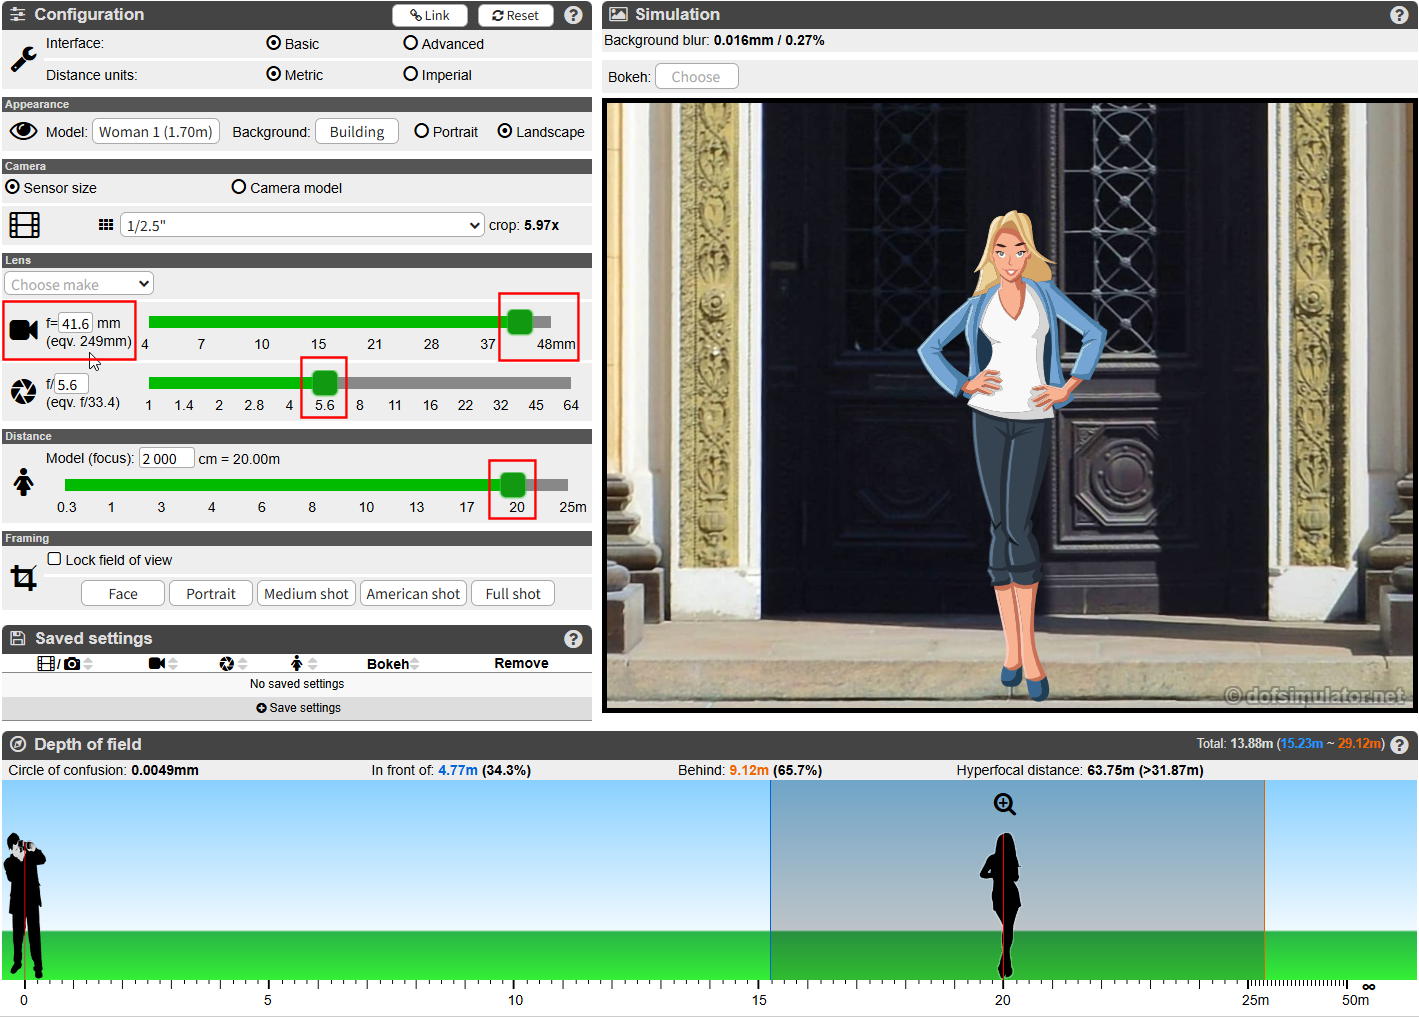The height and width of the screenshot is (1017, 1419).
Task: Sort saved settings by sensor/camera column
Action: tap(65, 664)
